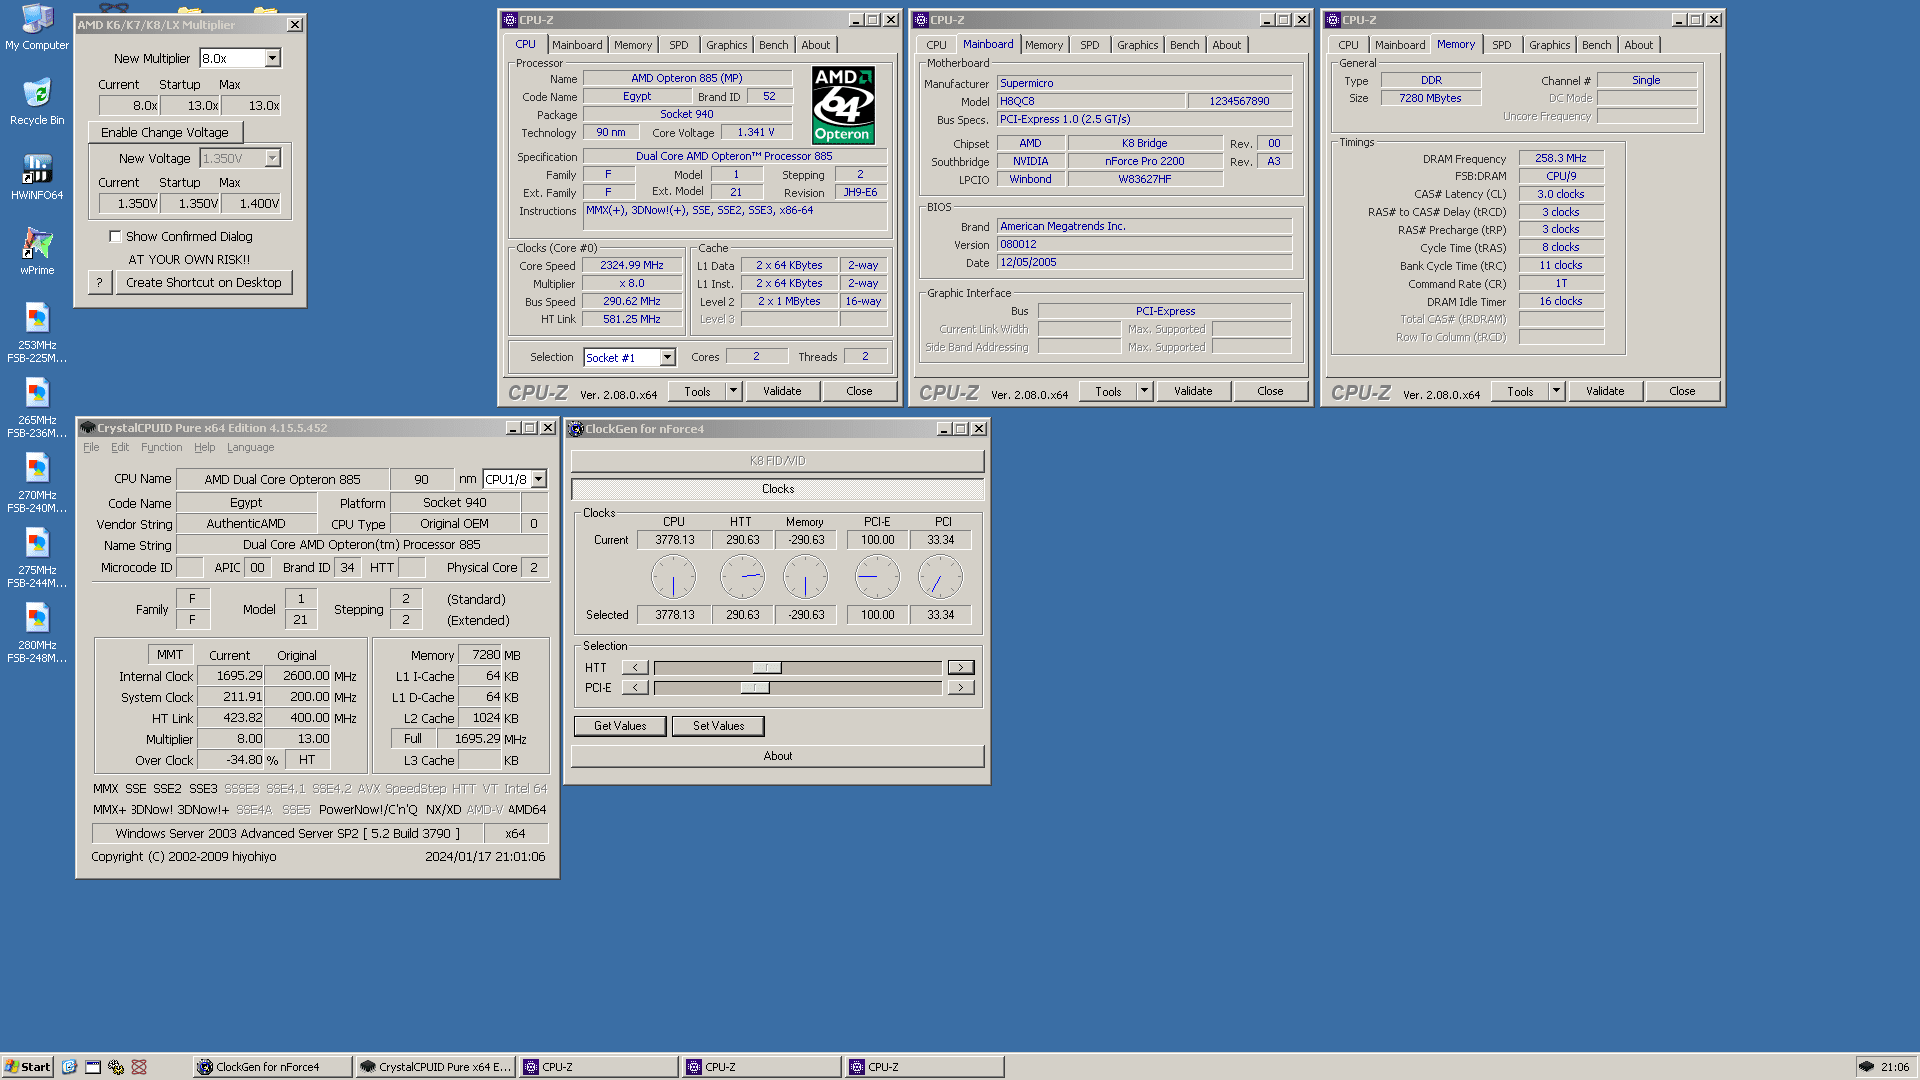1920x1080 pixels.
Task: Click the third quick launch icon with tools
Action: (116, 1067)
